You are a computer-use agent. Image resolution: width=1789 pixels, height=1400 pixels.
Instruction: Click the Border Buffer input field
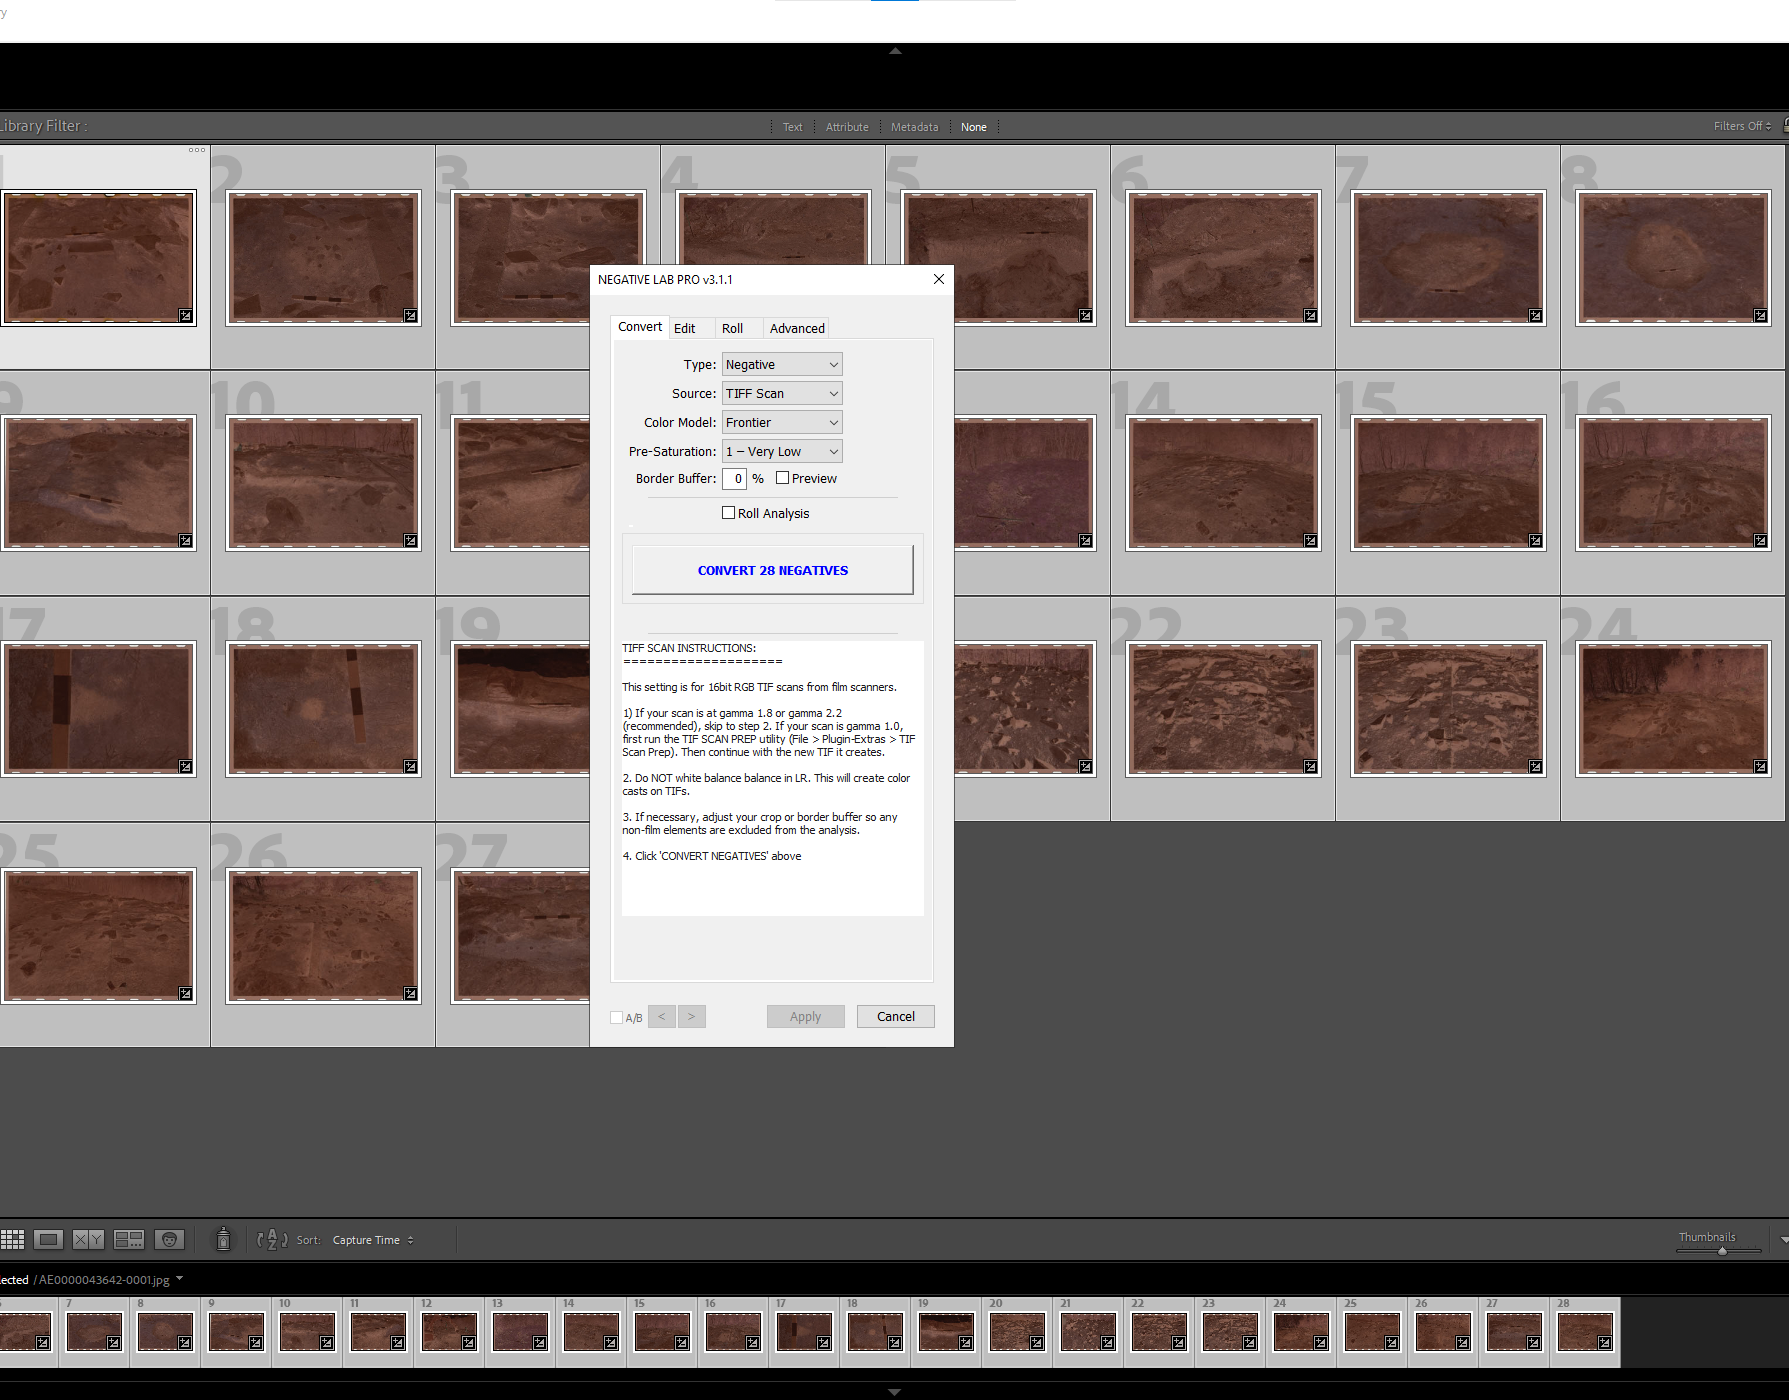pyautogui.click(x=735, y=479)
